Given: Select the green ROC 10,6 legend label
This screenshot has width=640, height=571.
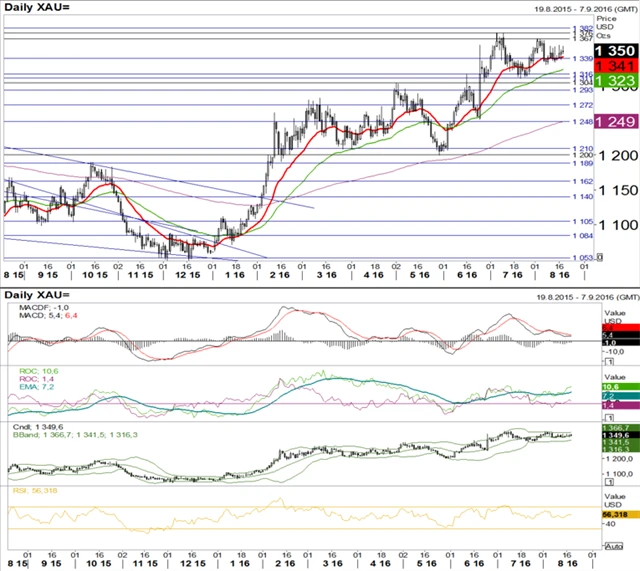Looking at the screenshot, I should point(29,370).
